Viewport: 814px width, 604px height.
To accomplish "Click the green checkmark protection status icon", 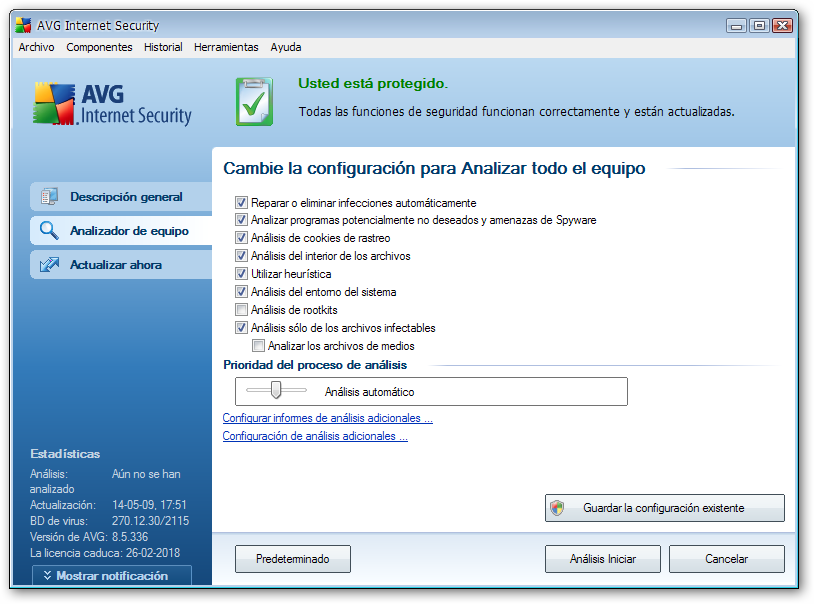I will coord(254,102).
